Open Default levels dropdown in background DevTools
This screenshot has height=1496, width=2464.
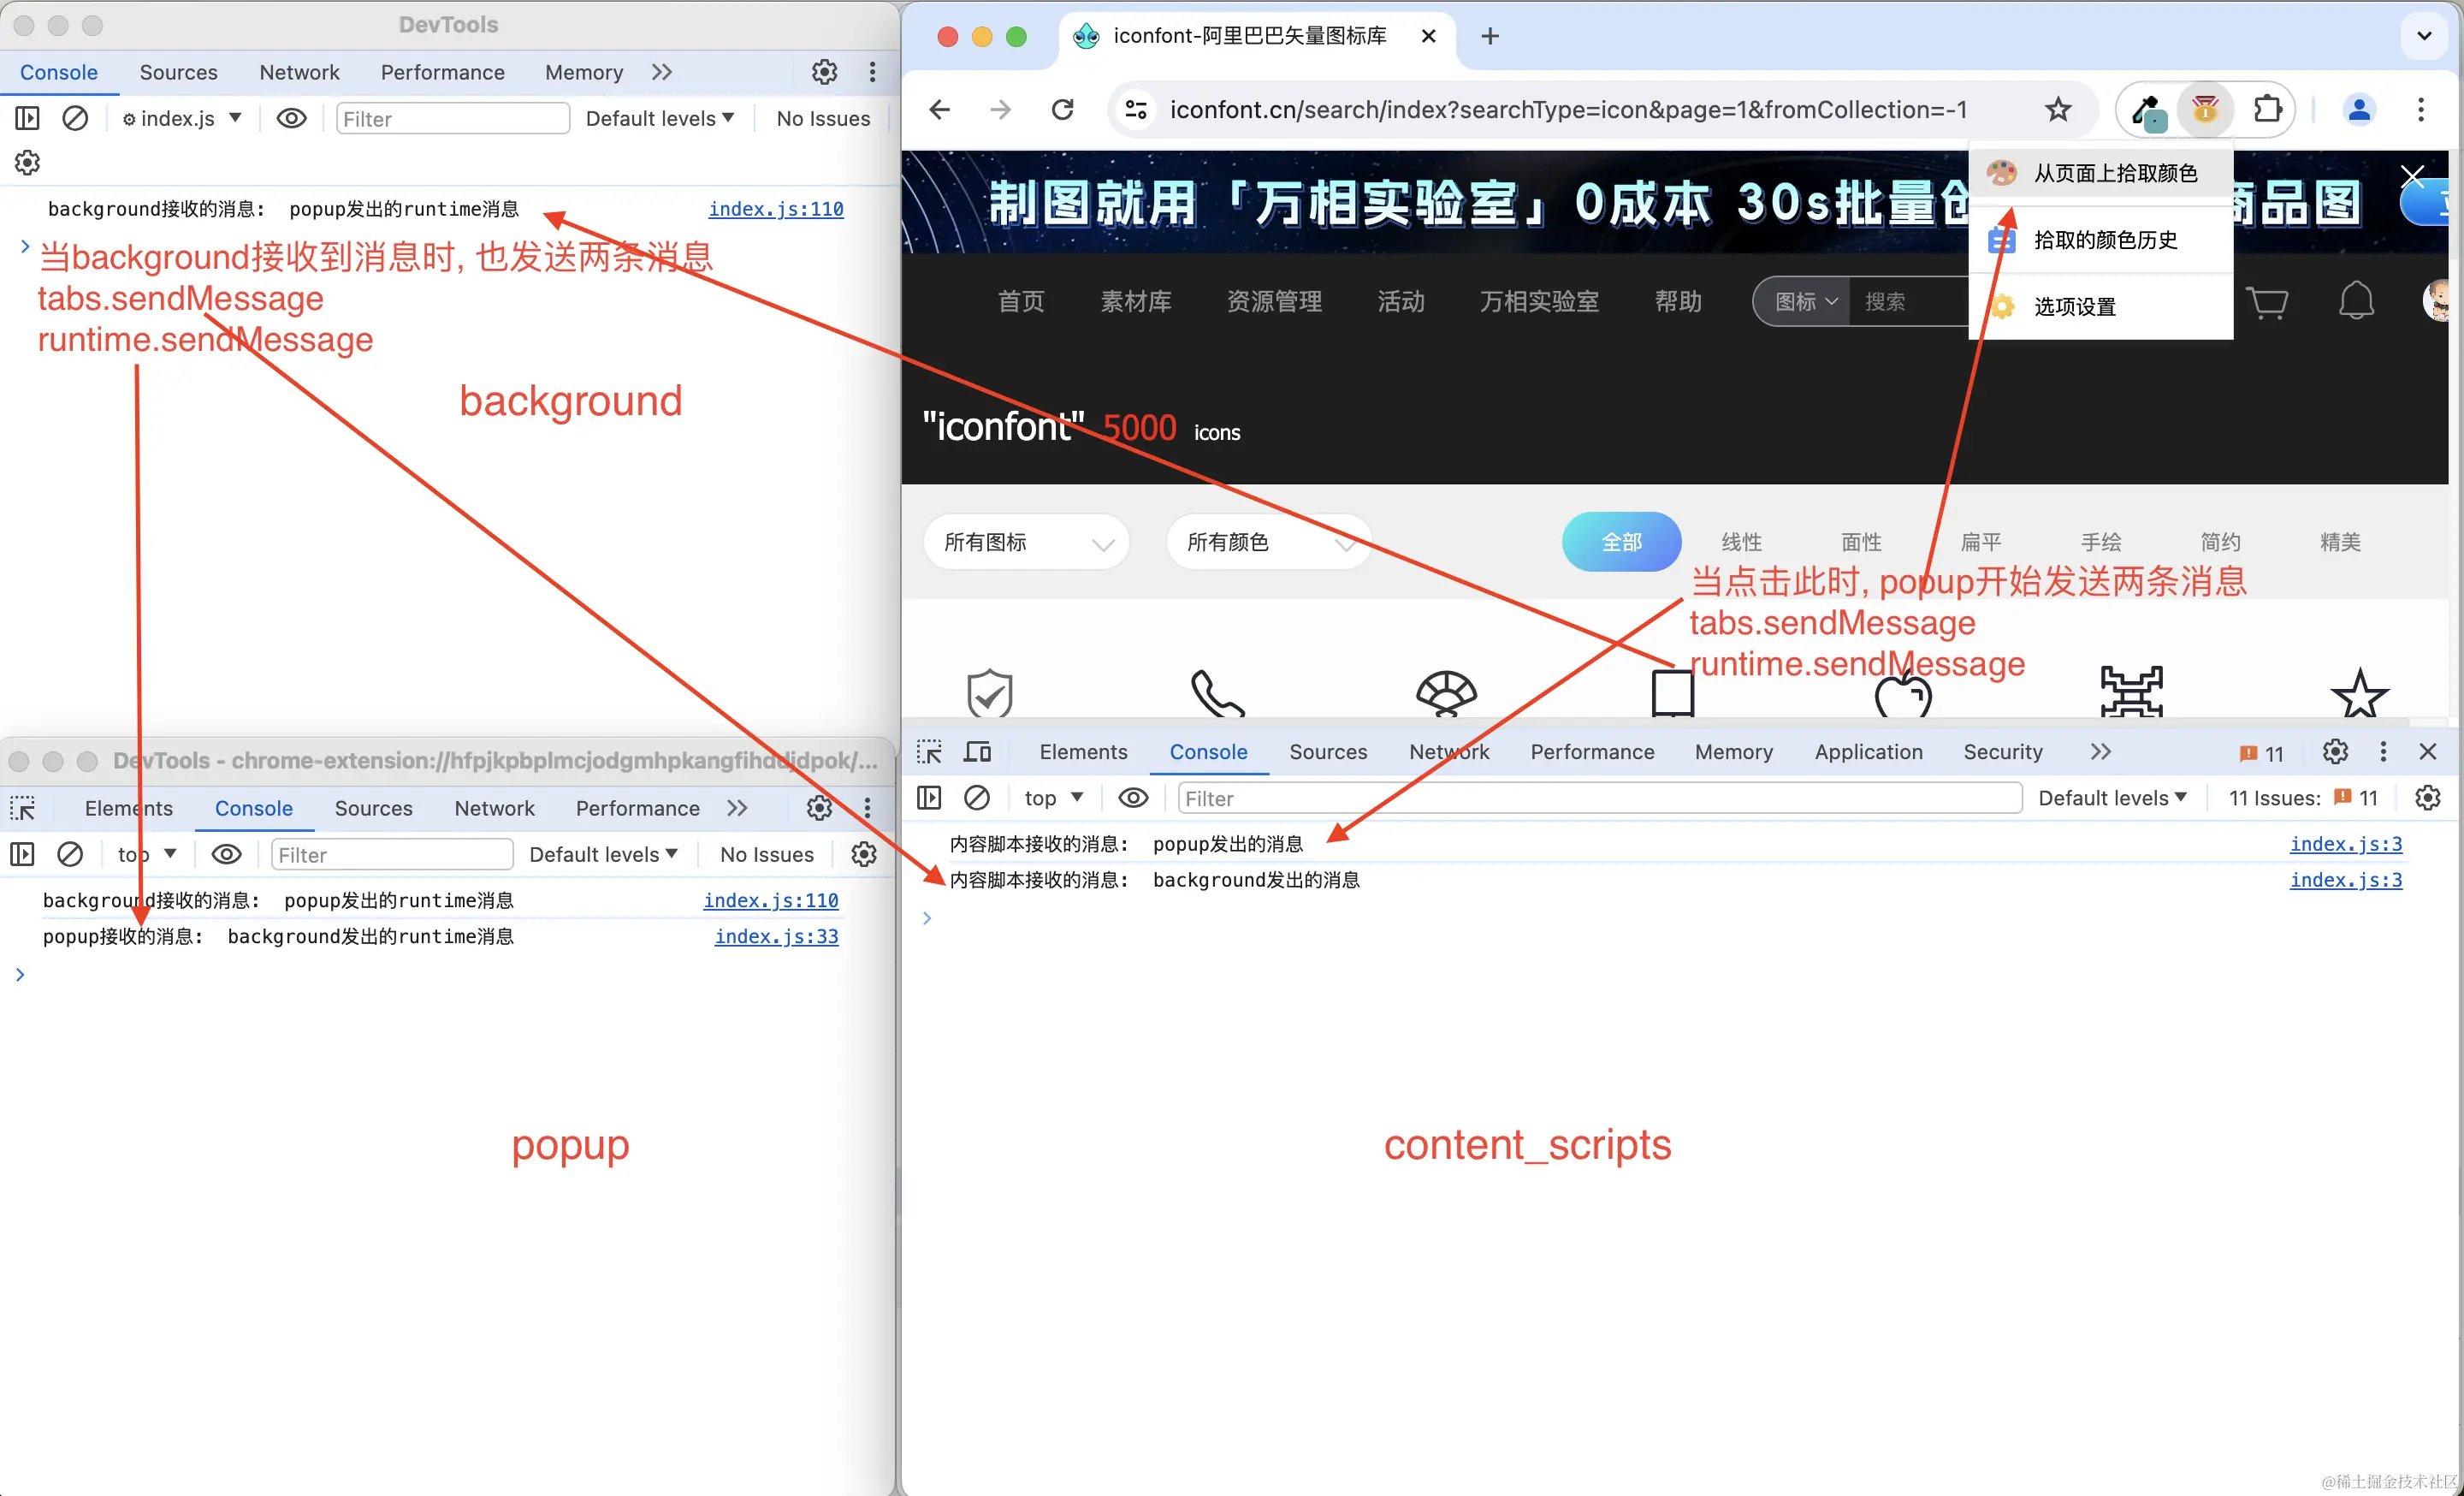pos(660,118)
